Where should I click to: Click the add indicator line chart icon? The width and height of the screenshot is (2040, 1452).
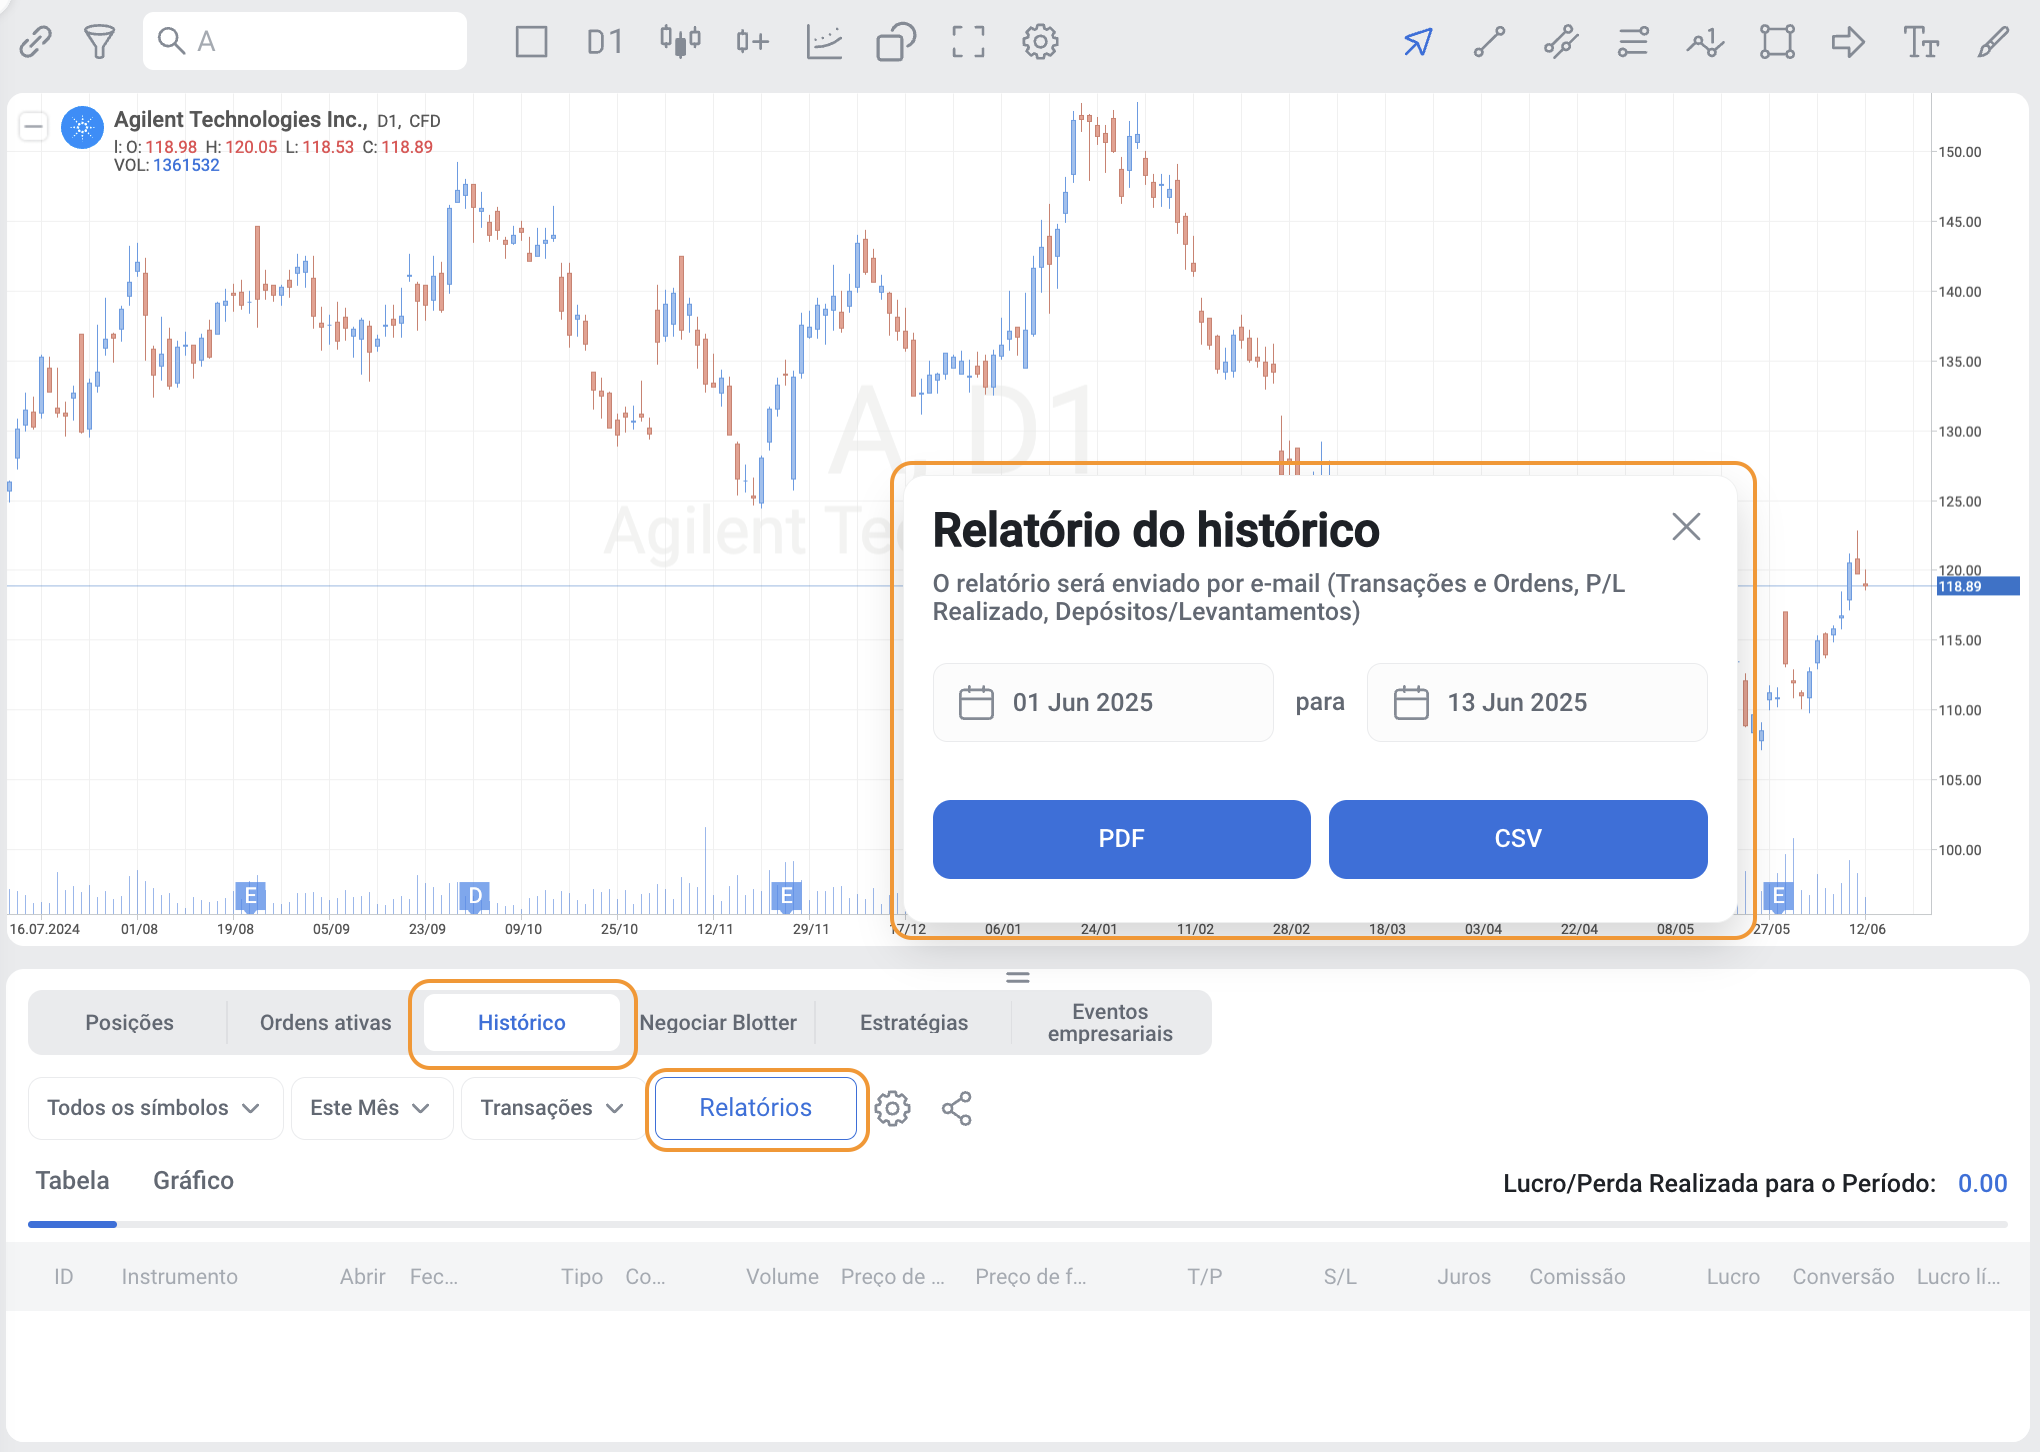click(824, 42)
